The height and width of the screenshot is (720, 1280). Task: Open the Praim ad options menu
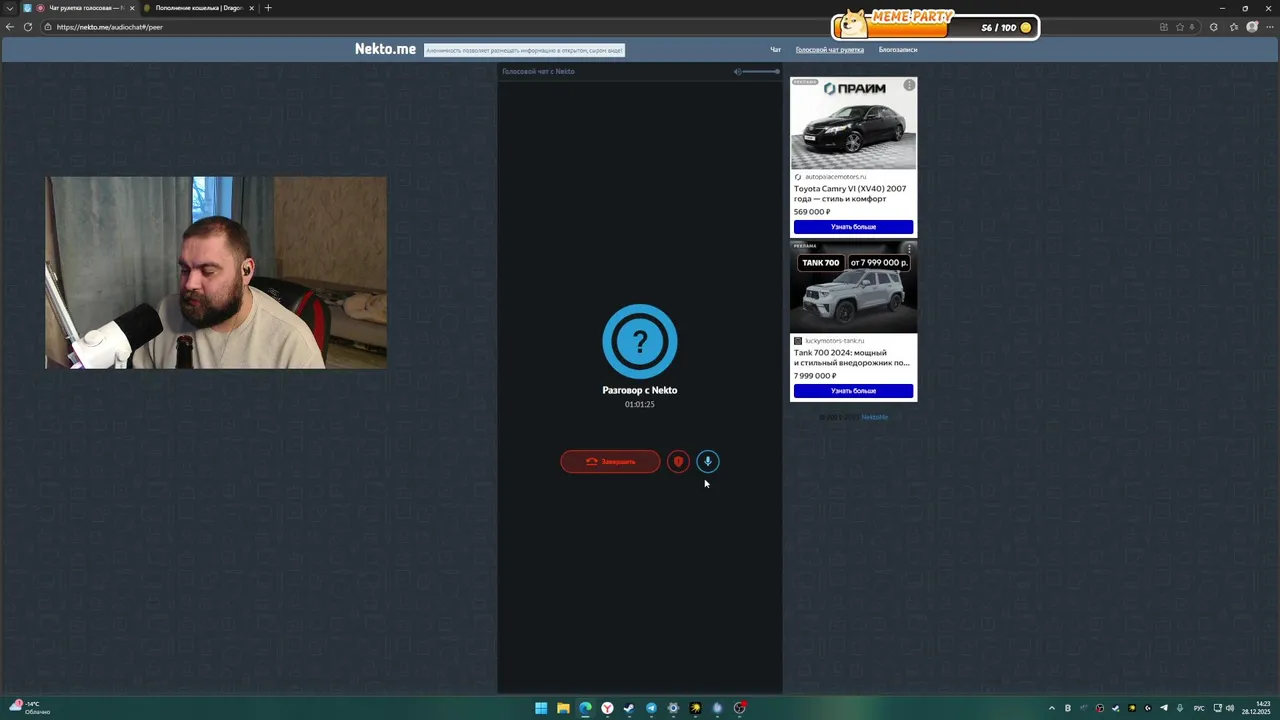click(909, 85)
